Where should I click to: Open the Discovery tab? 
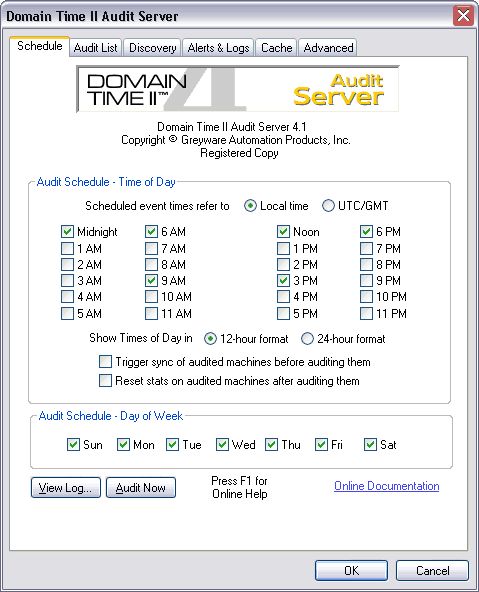tap(152, 48)
